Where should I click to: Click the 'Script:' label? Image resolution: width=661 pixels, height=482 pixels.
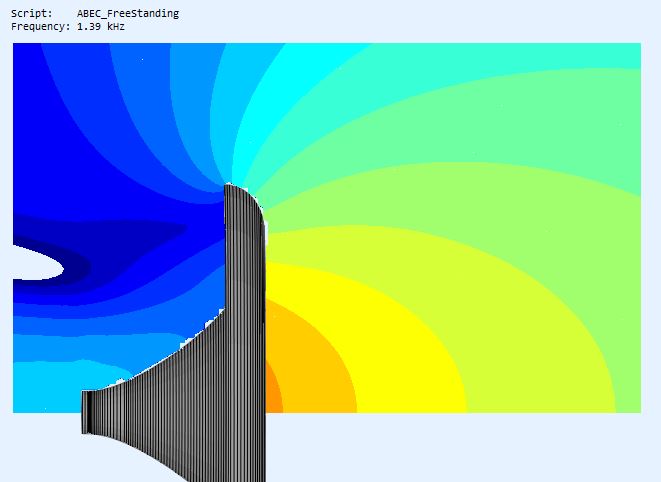[x=32, y=13]
